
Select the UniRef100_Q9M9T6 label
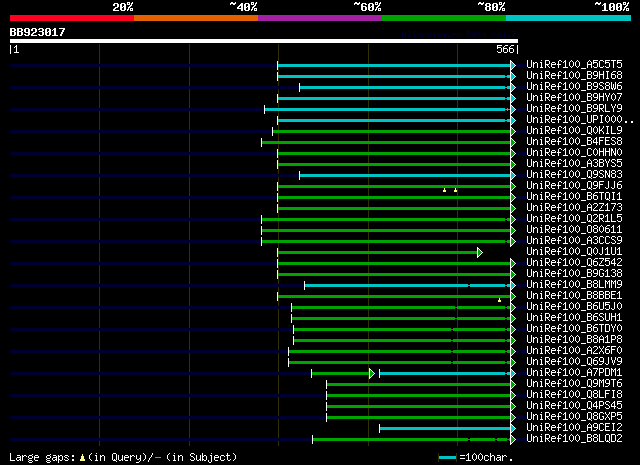point(574,384)
